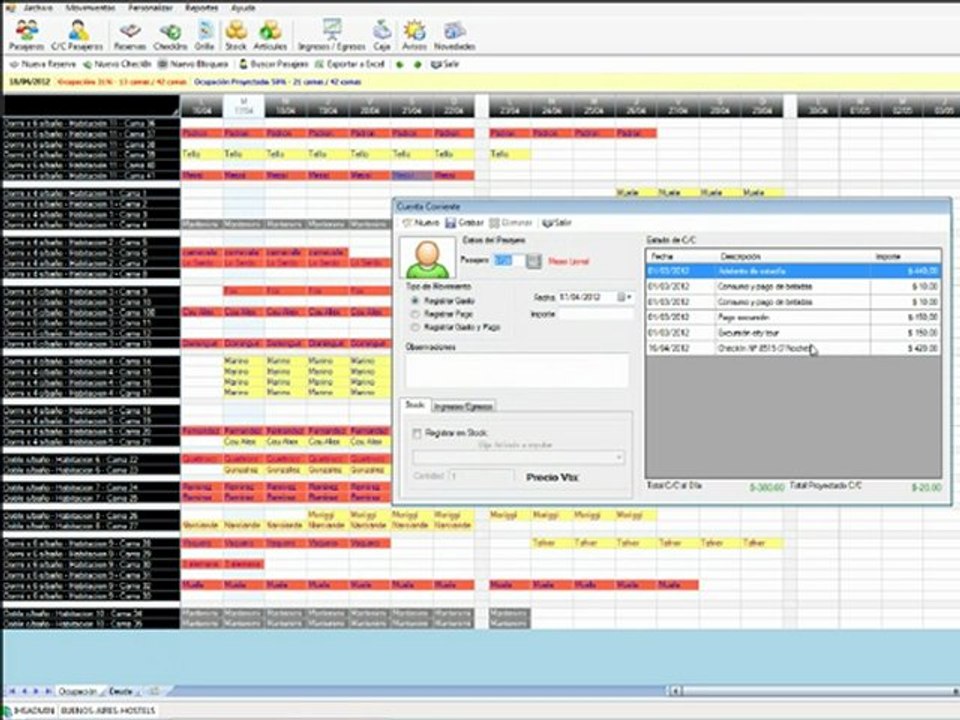Switch to the Ocupación sheet tab
The height and width of the screenshot is (720, 960).
point(78,691)
